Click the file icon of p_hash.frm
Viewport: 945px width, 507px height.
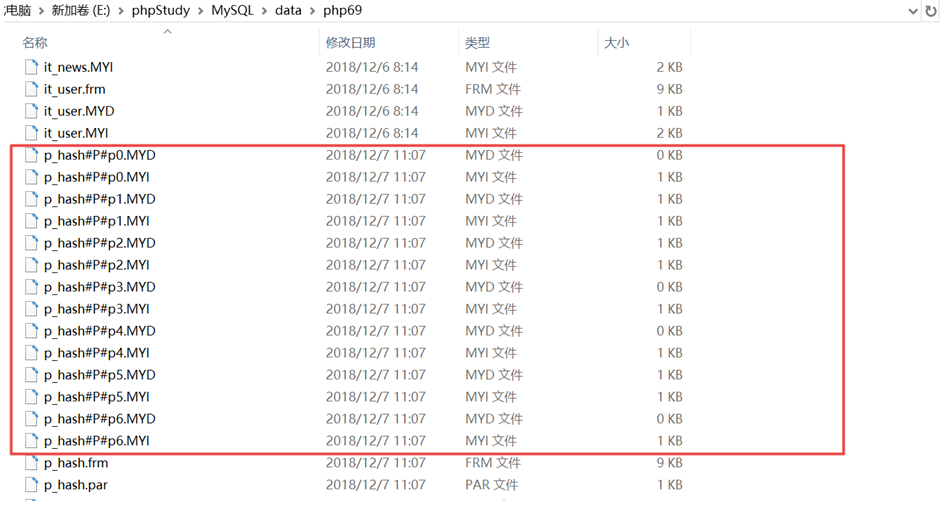[x=31, y=463]
